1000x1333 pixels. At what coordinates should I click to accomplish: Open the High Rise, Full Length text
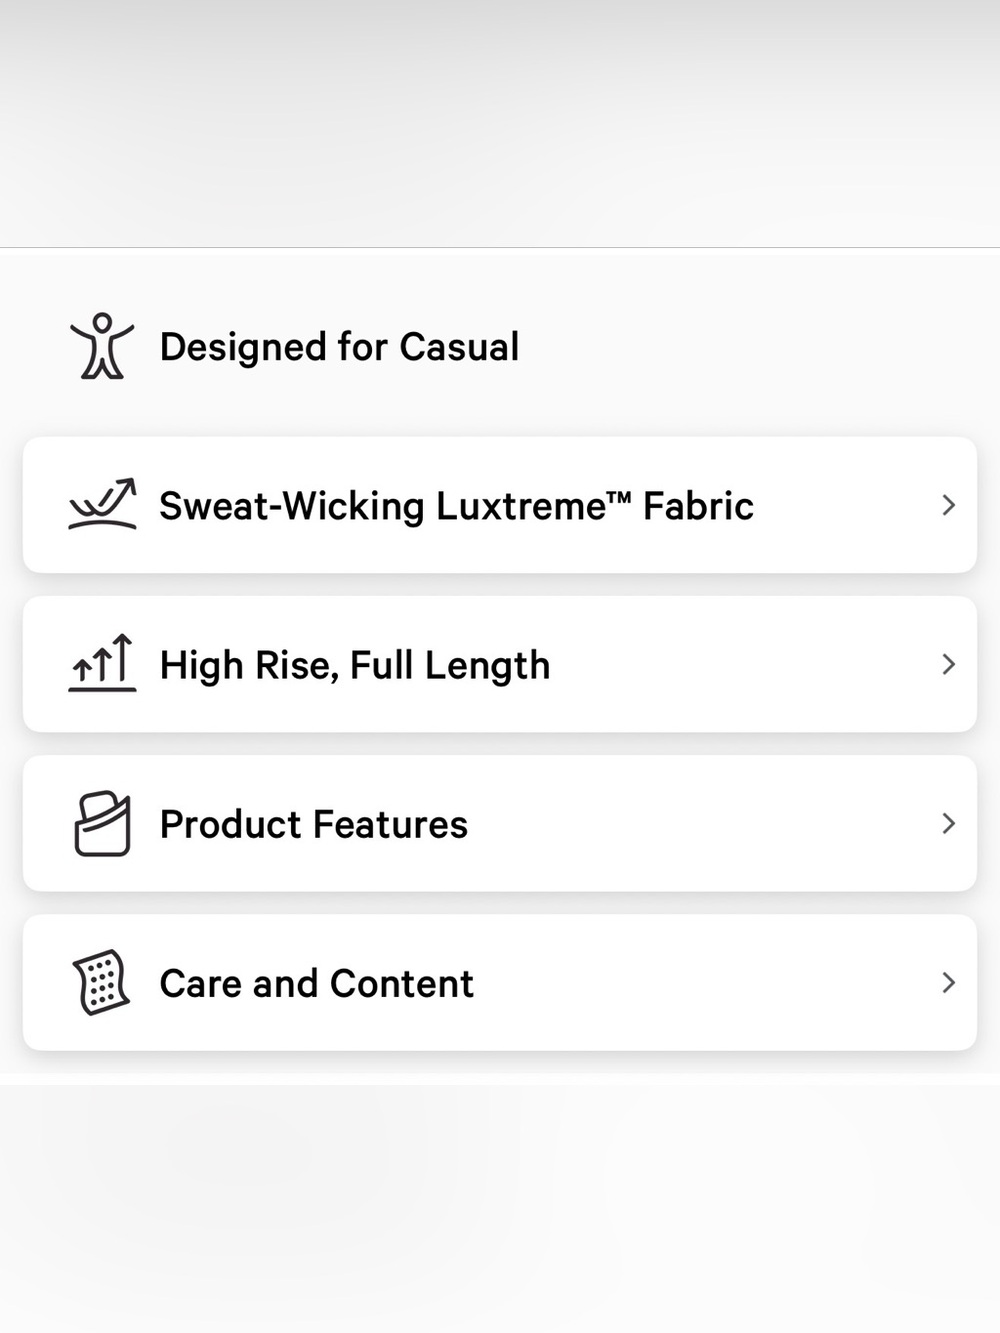(x=355, y=665)
